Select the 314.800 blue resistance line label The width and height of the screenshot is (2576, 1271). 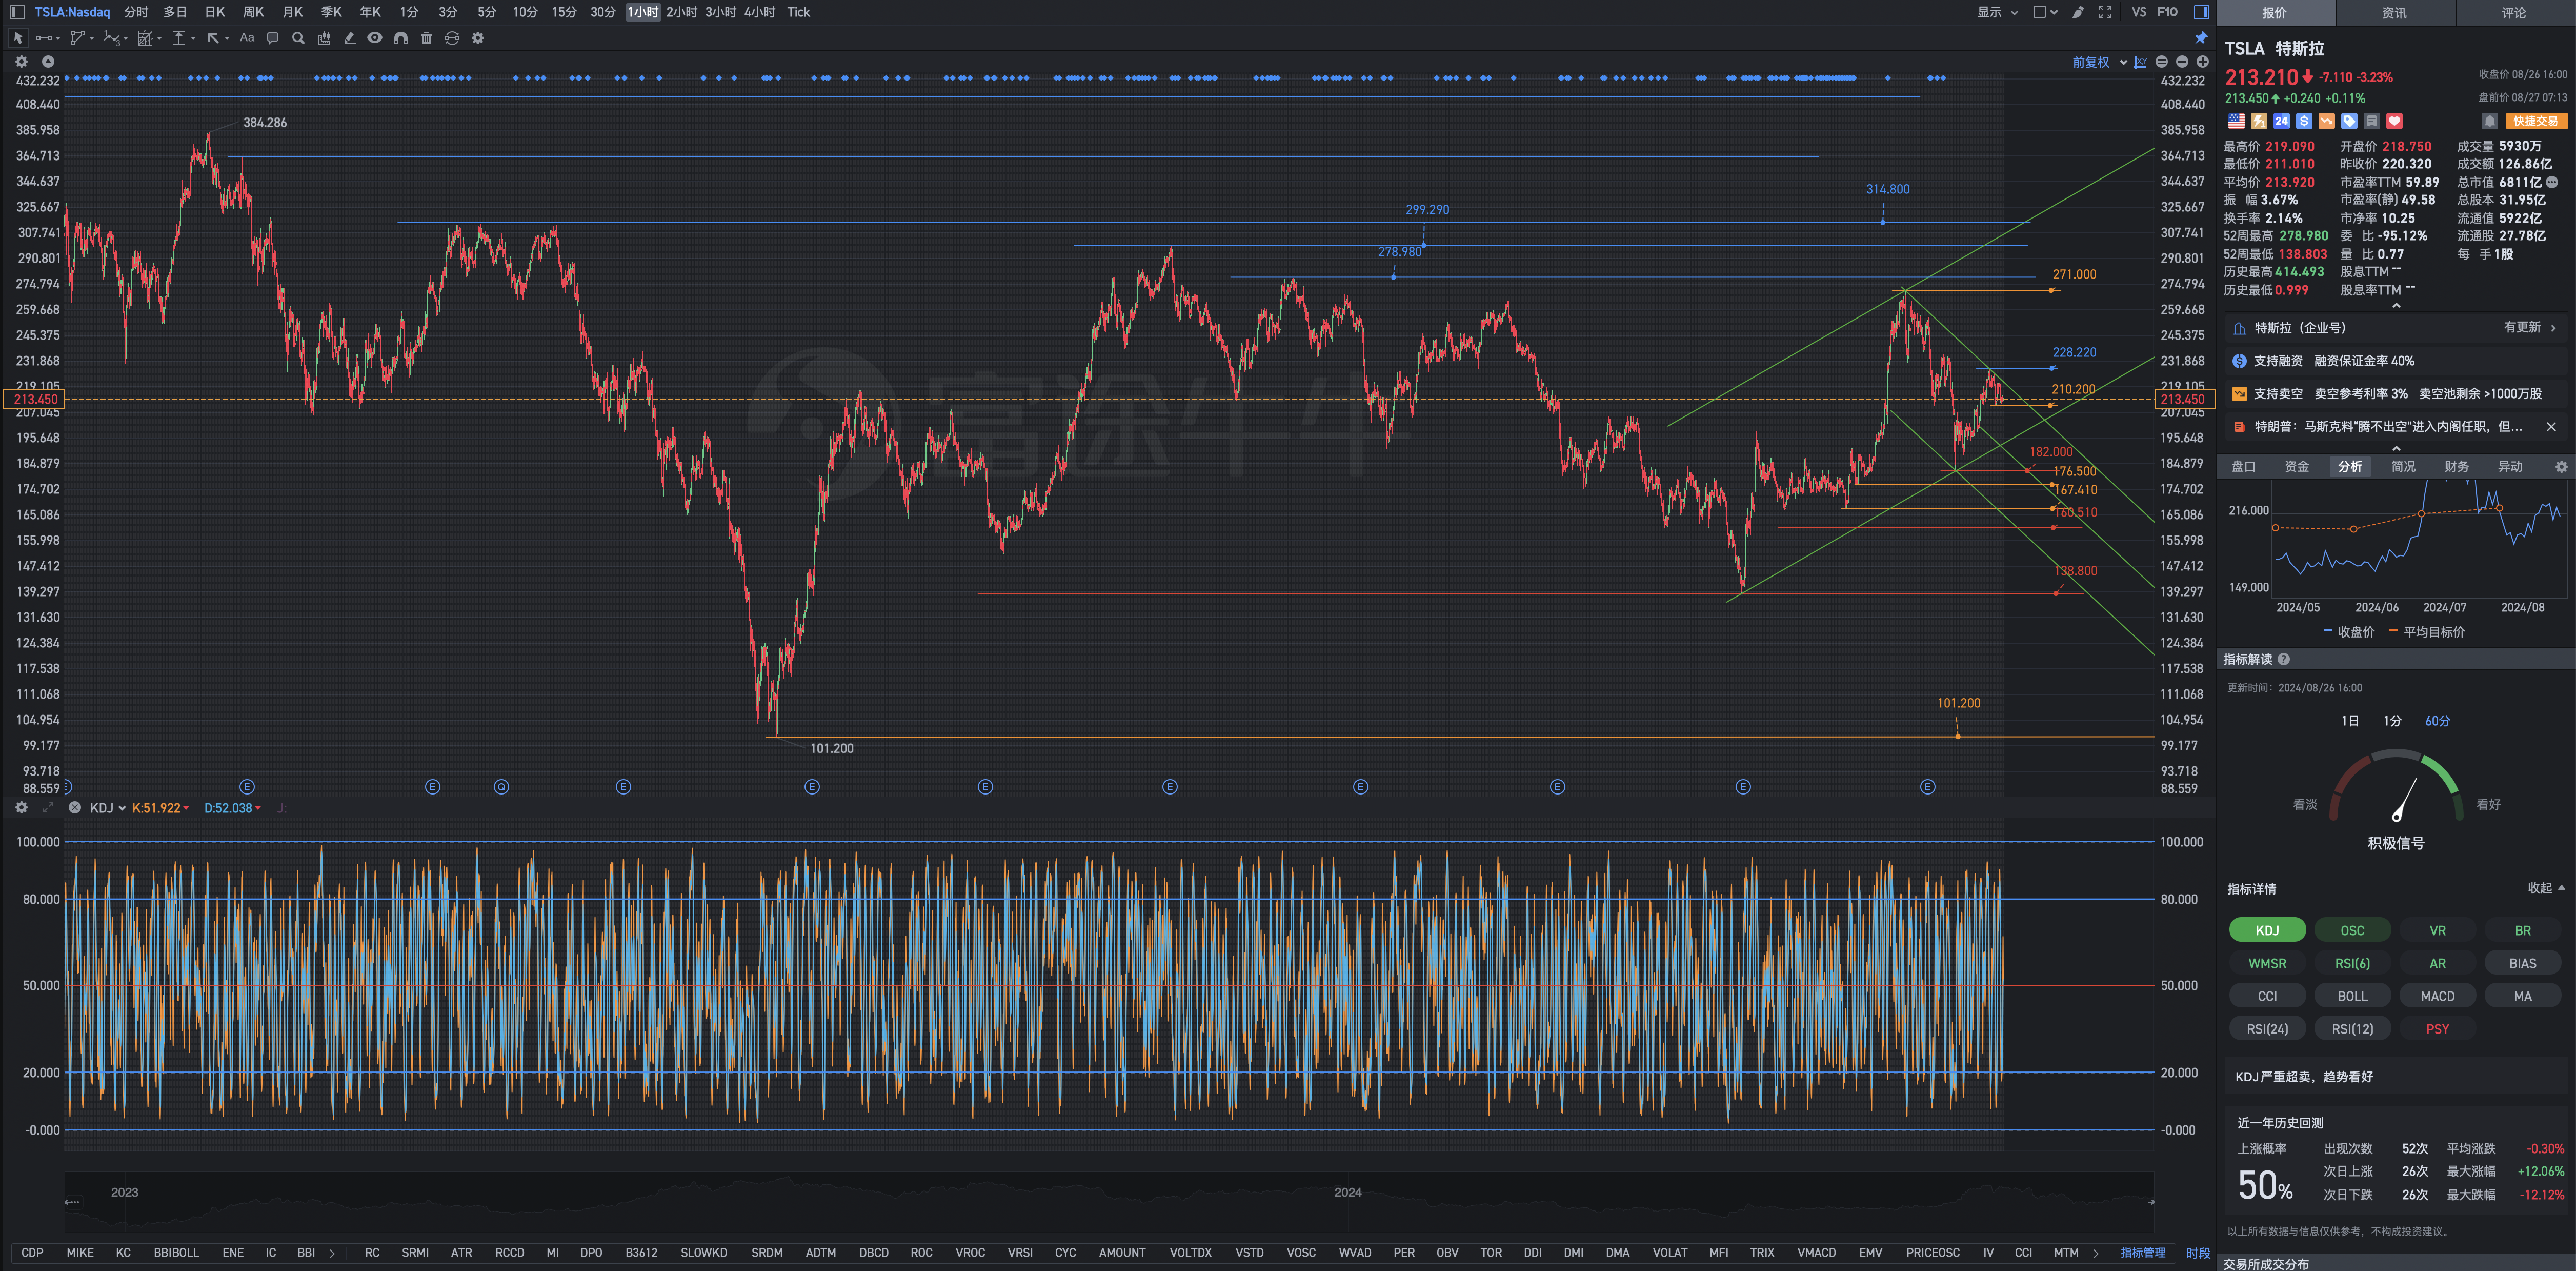coord(1887,189)
